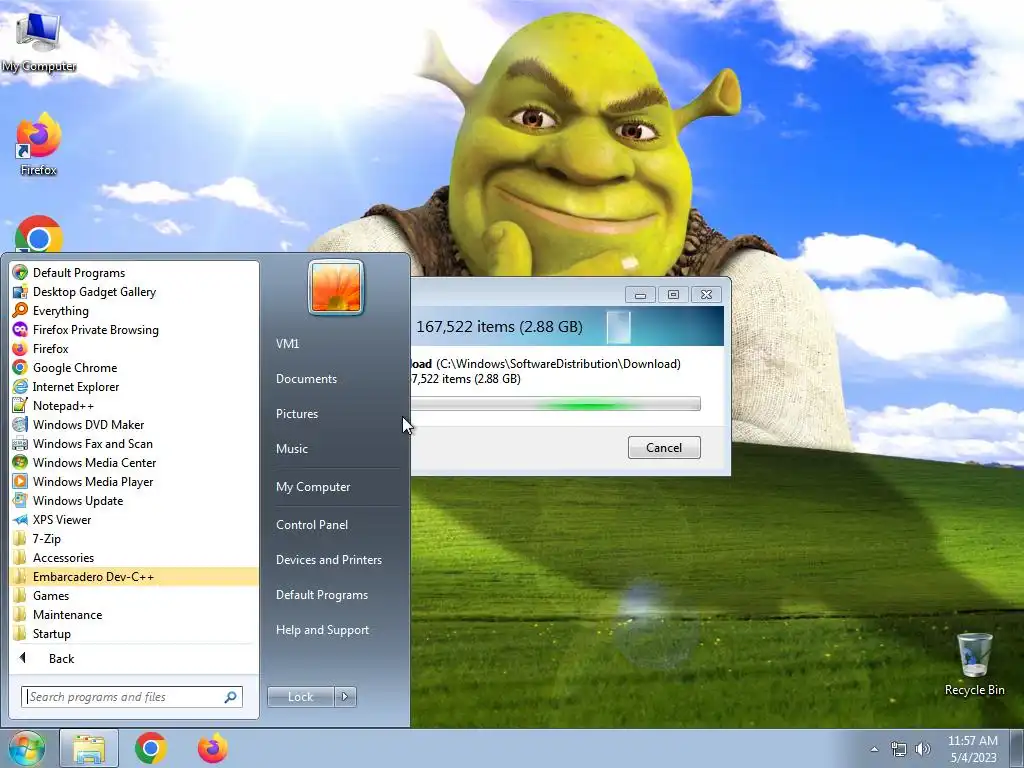The height and width of the screenshot is (768, 1024).
Task: Expand the Games folder
Action: point(134,595)
